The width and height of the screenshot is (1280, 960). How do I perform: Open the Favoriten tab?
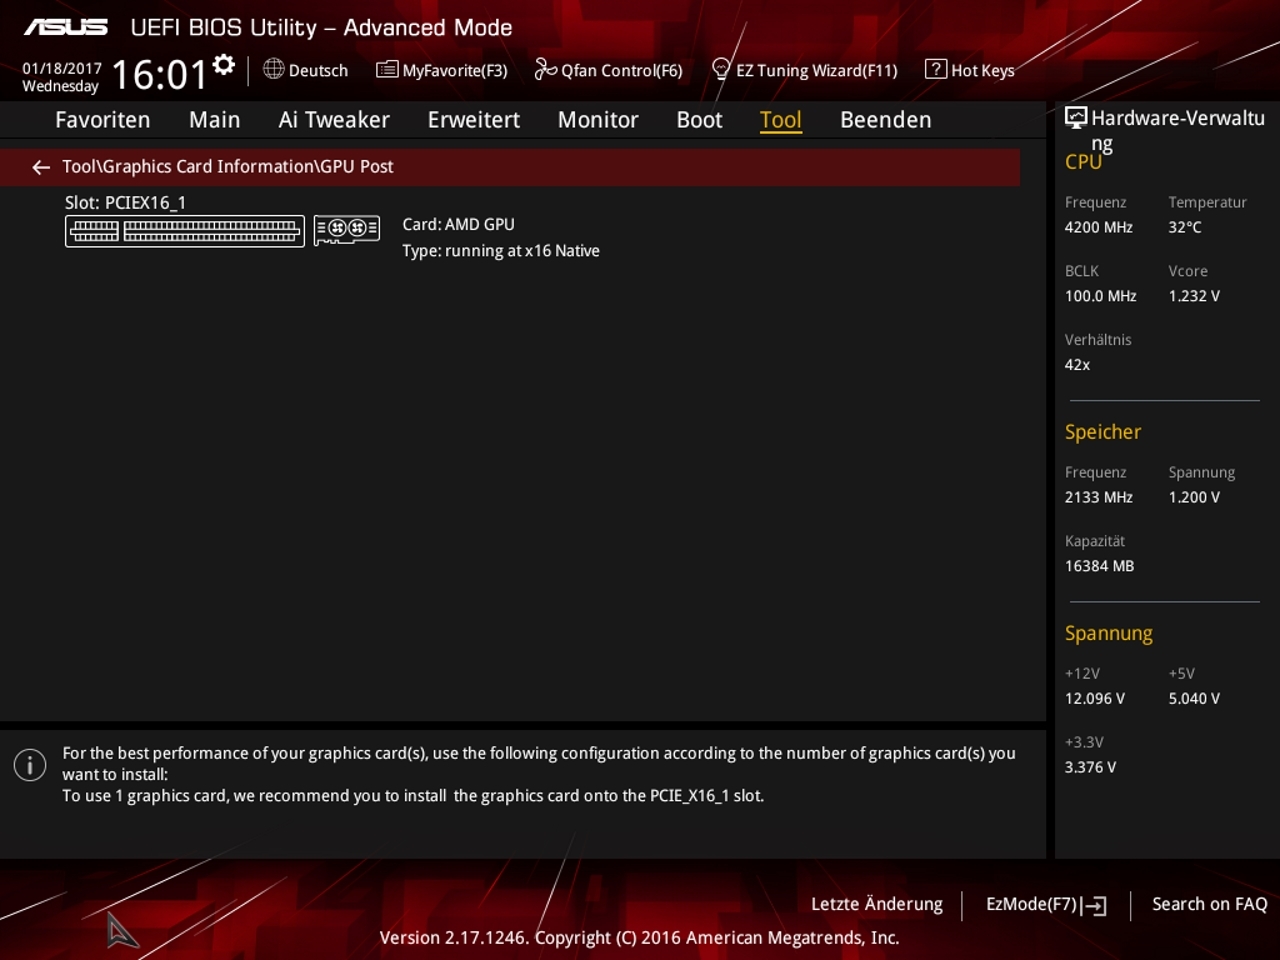(103, 120)
